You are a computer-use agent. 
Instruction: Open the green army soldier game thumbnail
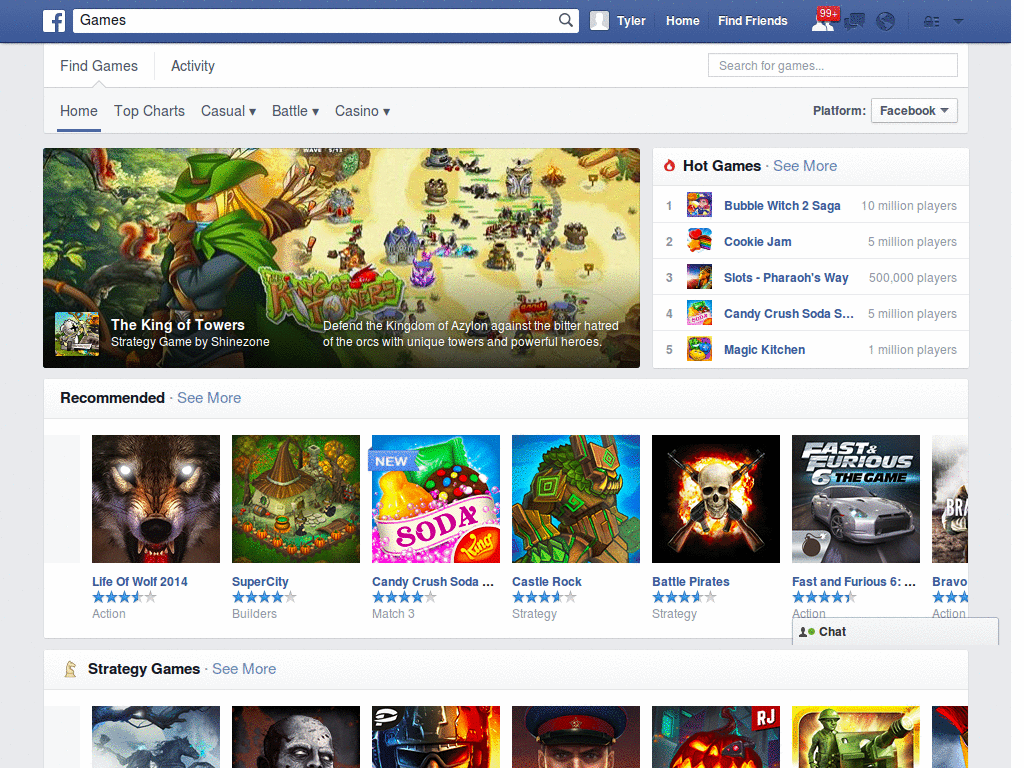click(856, 737)
